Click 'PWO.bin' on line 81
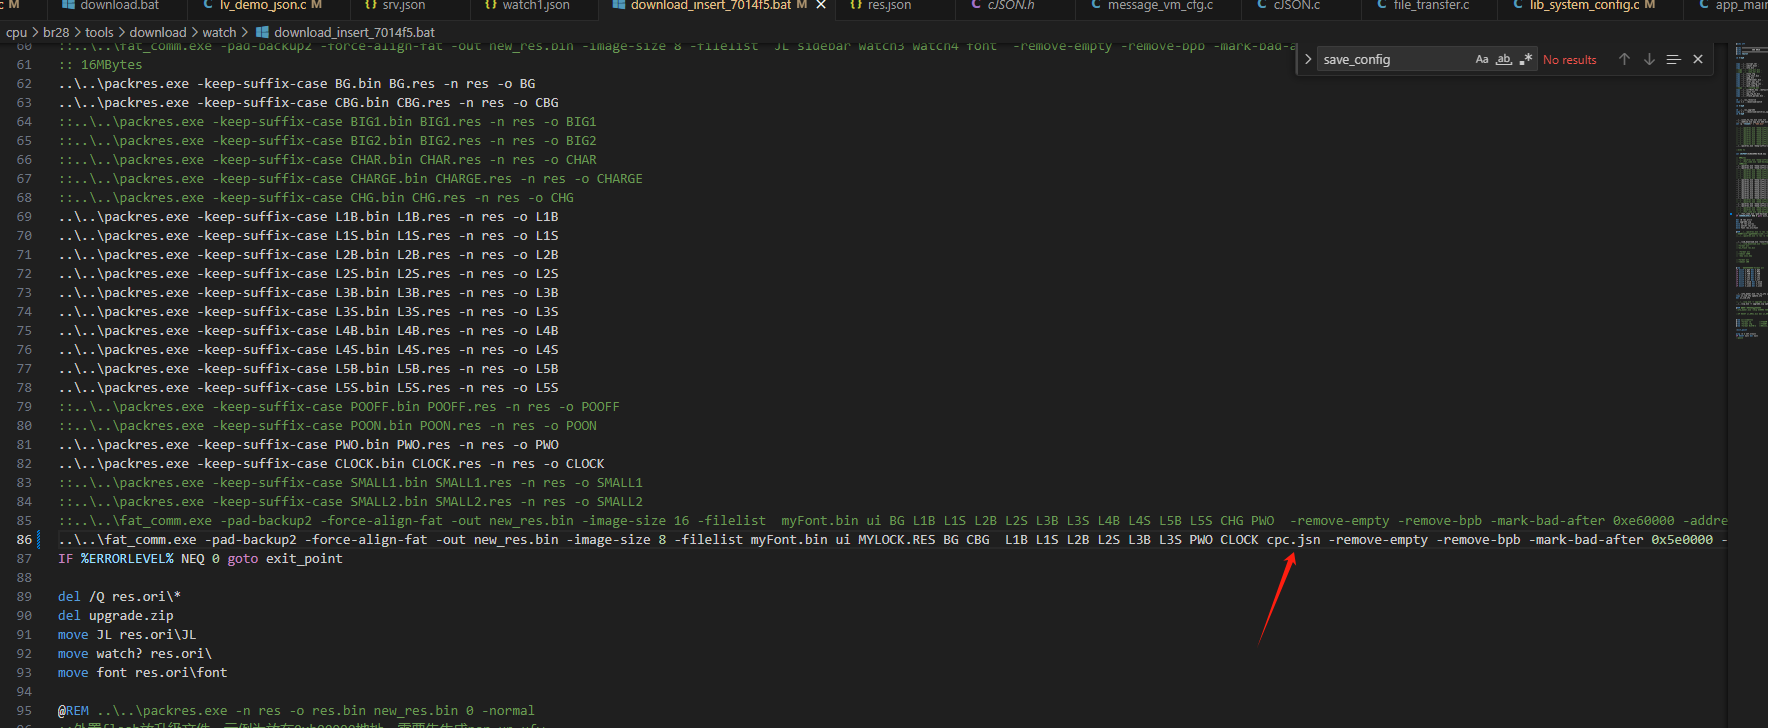This screenshot has height=728, width=1768. pos(362,444)
